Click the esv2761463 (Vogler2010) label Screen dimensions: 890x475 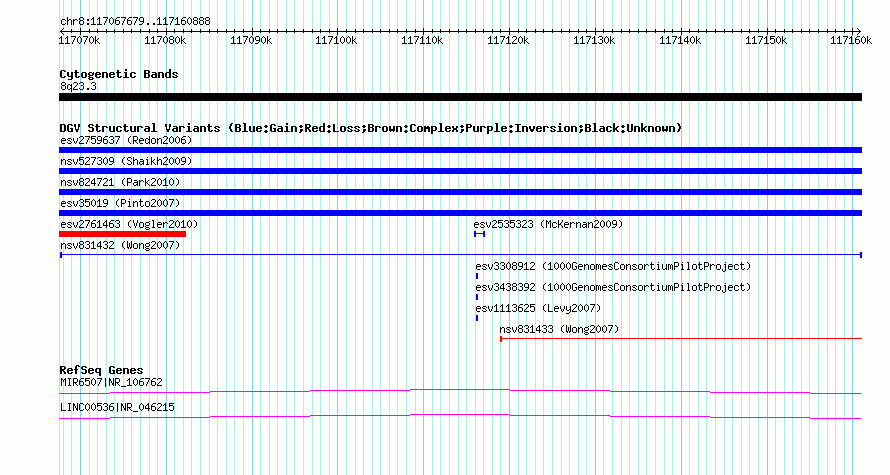click(129, 224)
